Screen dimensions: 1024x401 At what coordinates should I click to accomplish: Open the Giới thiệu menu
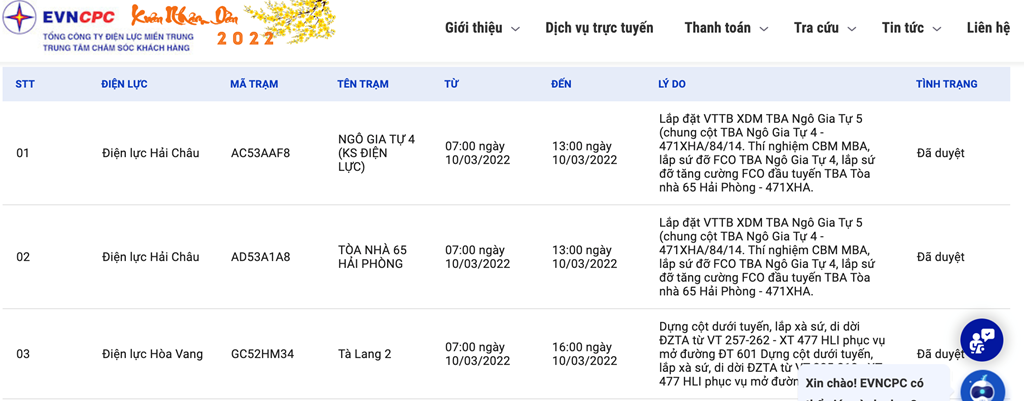473,27
